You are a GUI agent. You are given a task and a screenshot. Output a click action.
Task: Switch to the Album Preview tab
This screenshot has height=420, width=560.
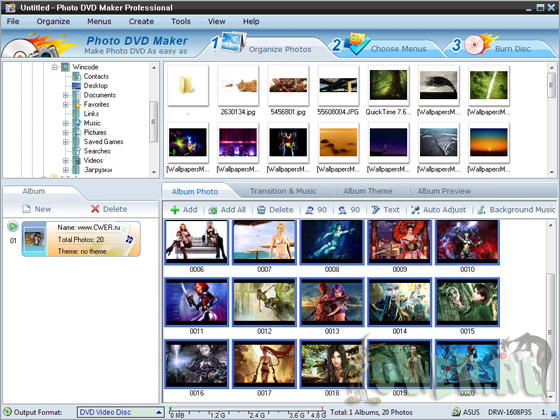click(x=444, y=191)
